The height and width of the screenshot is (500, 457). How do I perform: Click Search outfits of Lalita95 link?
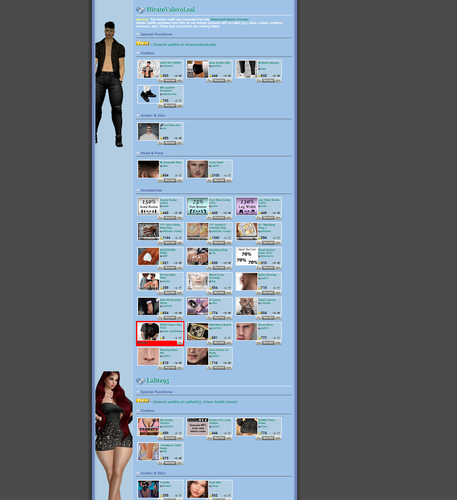[x=177, y=402]
